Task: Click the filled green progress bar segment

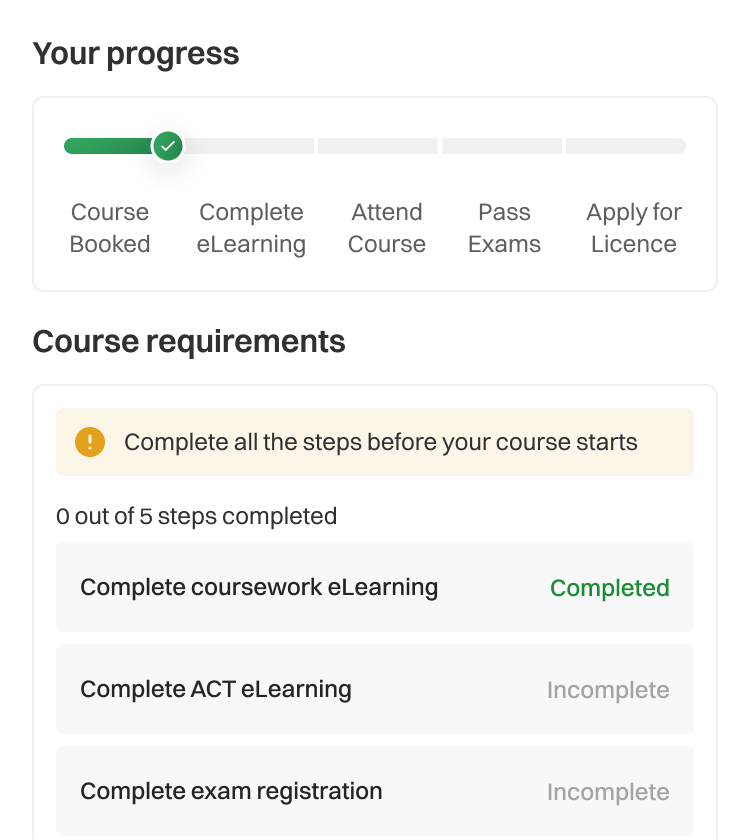Action: coord(108,146)
